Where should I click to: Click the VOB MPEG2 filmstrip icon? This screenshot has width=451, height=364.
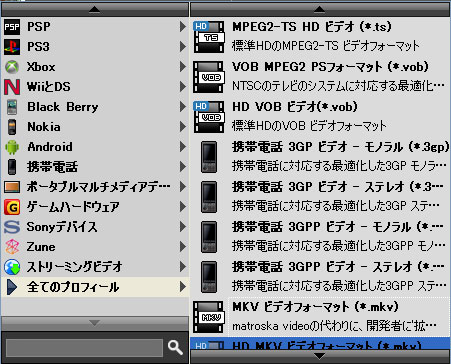[209, 77]
